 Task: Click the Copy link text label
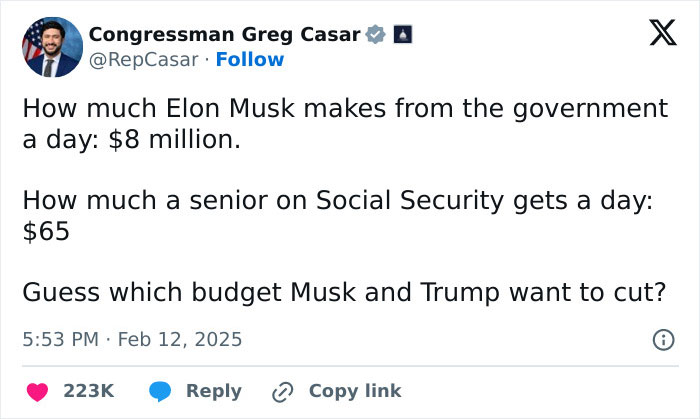[x=355, y=391]
